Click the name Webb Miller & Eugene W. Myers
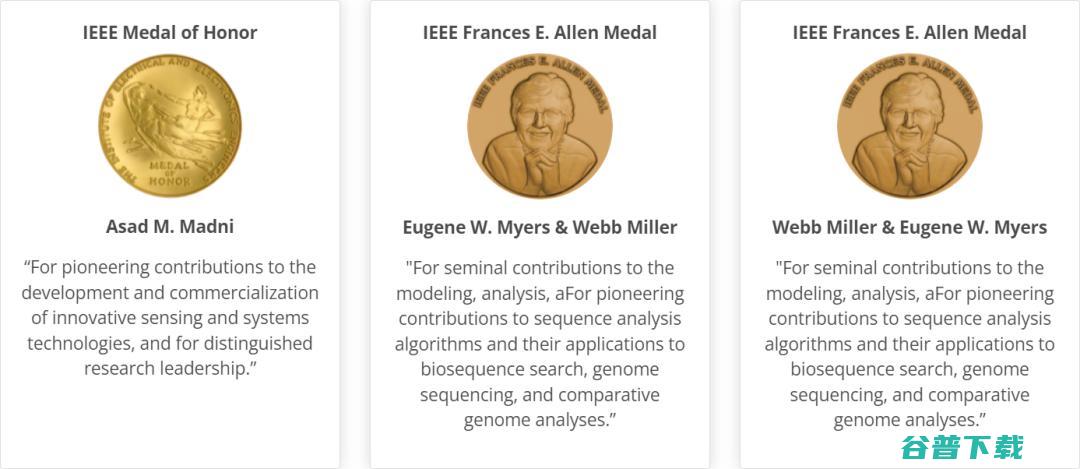 point(909,227)
